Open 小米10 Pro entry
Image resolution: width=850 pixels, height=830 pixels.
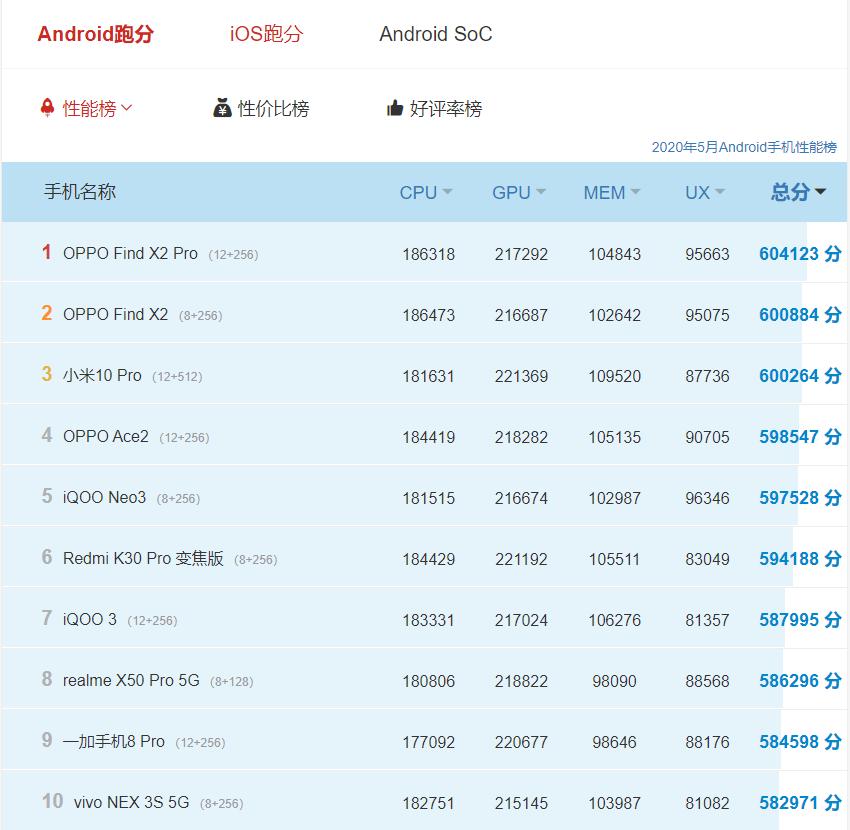pos(102,375)
